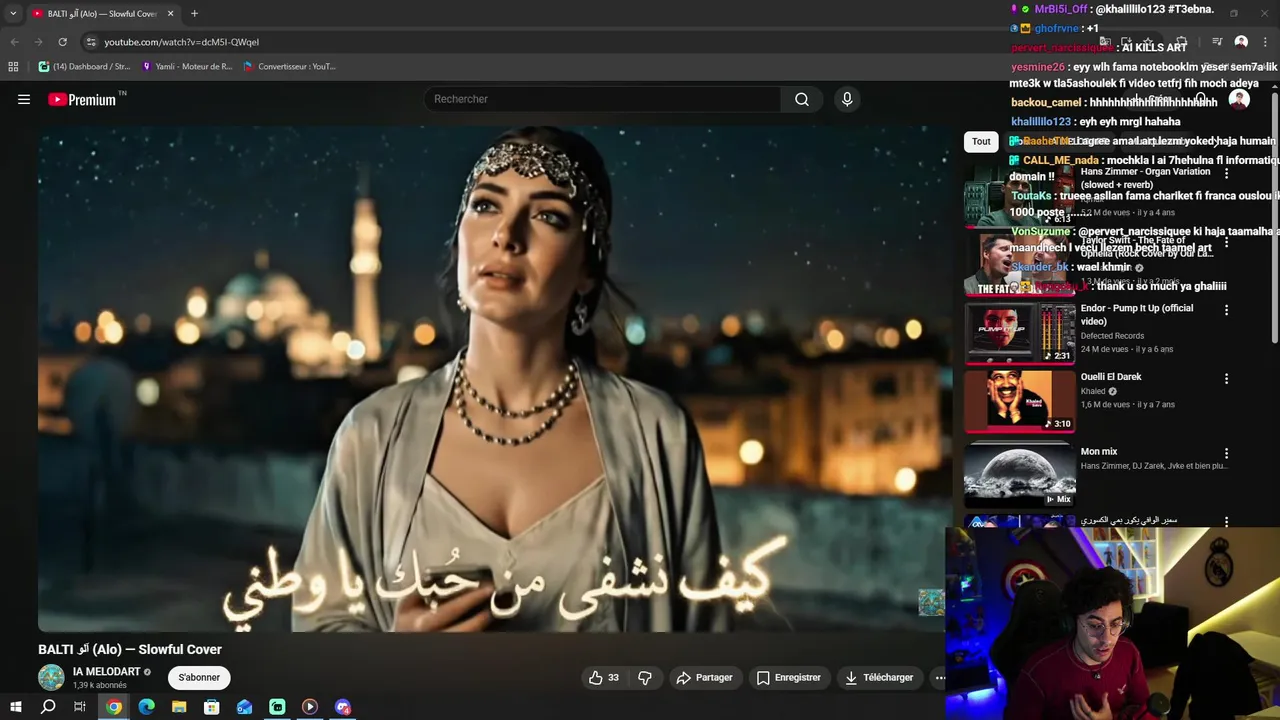Screen dimensions: 1280x720
Task: Open options menu for Mon mix
Action: click(1226, 454)
